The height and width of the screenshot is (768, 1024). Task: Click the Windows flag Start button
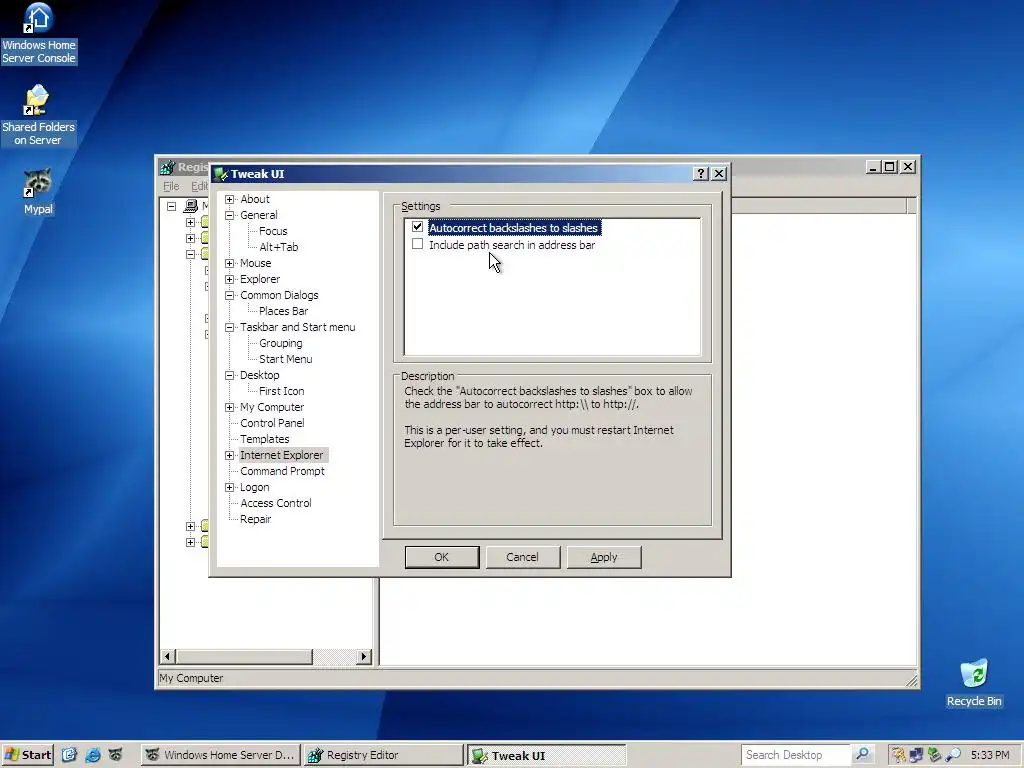click(27, 755)
